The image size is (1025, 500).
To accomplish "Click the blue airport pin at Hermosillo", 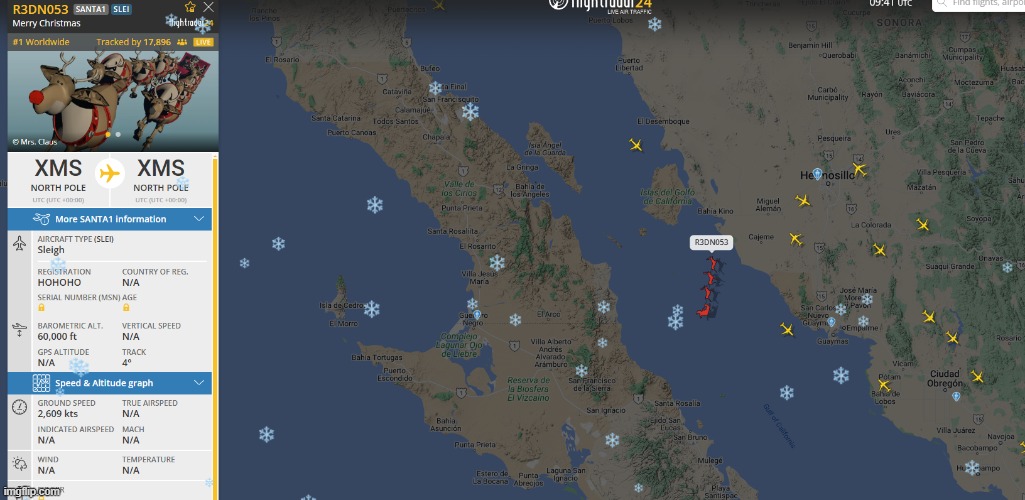I will coord(817,174).
